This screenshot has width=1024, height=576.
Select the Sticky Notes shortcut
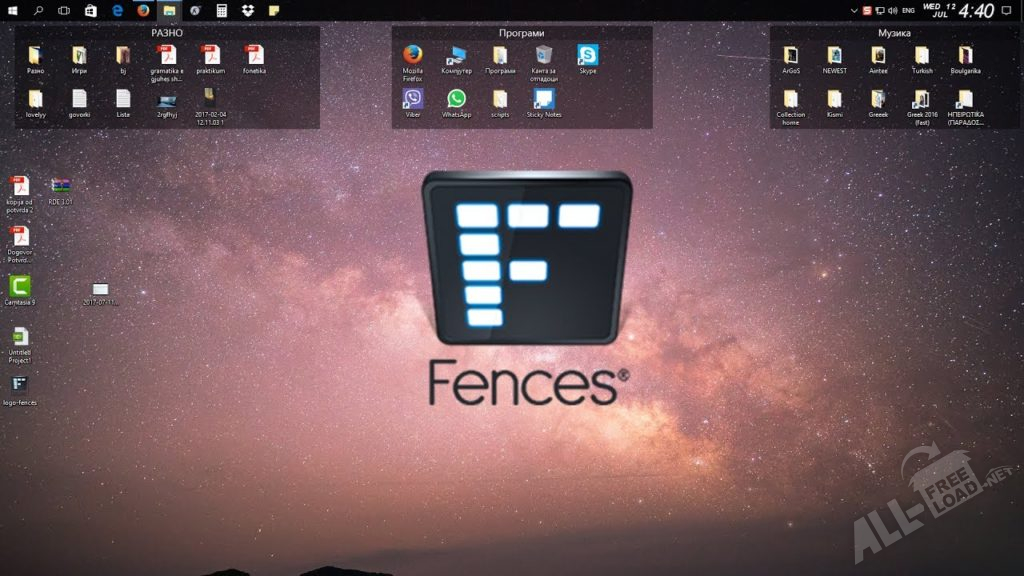pos(544,99)
